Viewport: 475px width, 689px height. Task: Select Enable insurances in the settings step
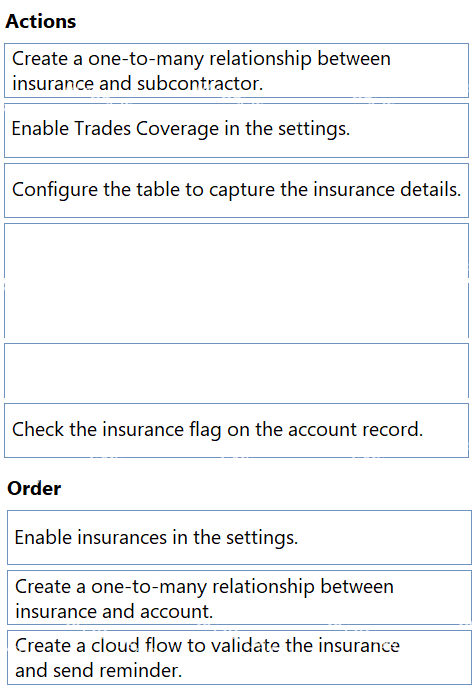[239, 537]
